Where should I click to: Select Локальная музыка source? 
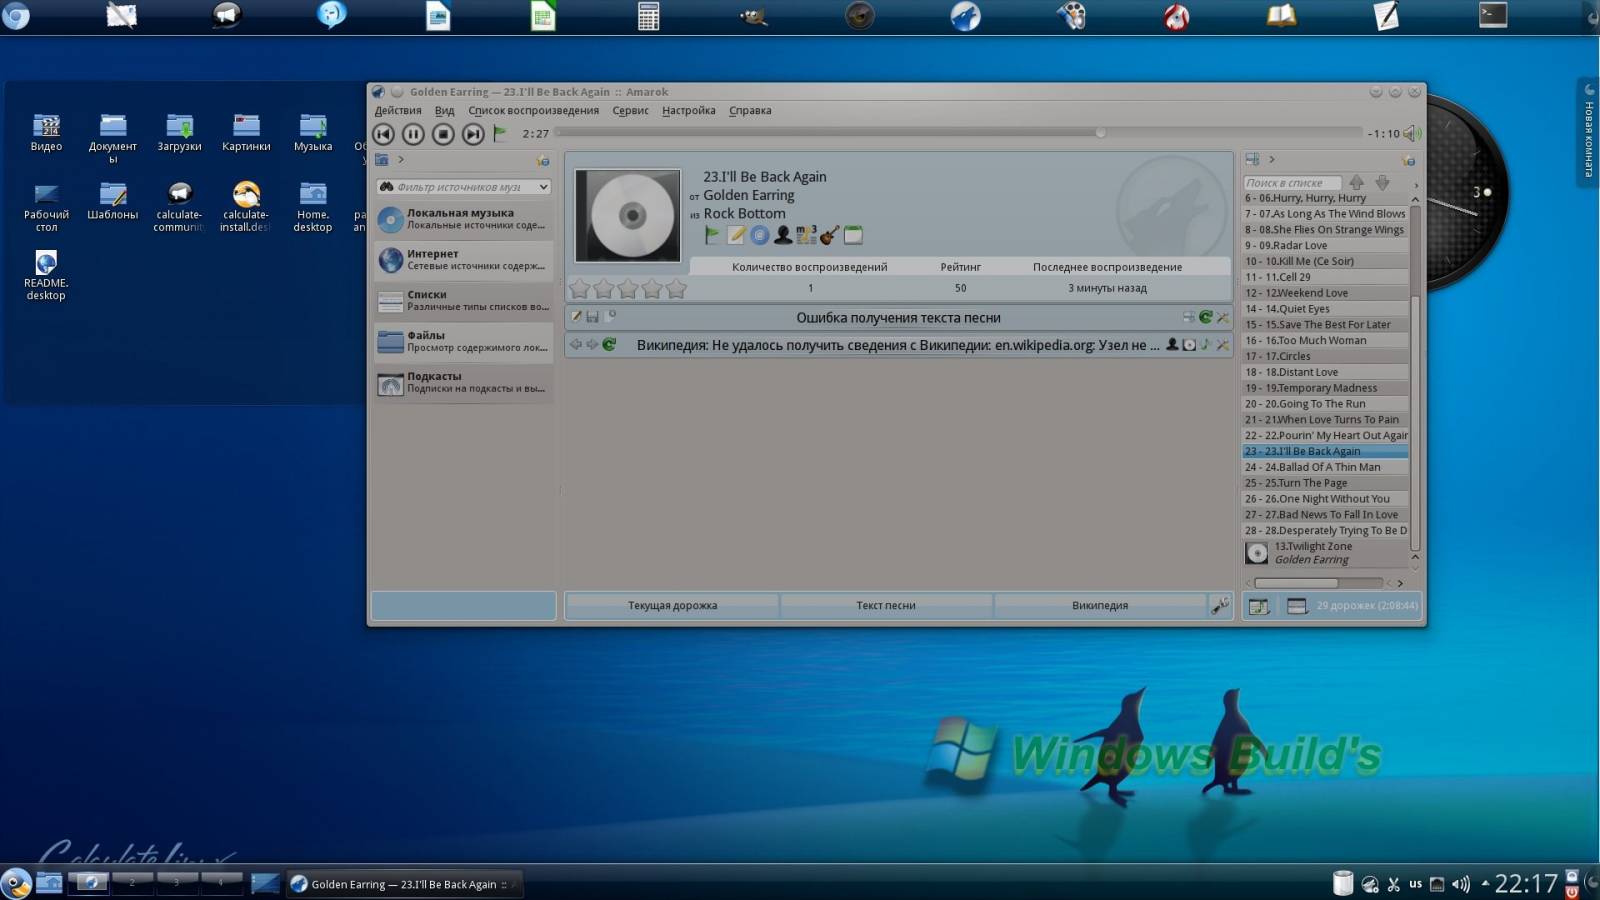[x=464, y=219]
